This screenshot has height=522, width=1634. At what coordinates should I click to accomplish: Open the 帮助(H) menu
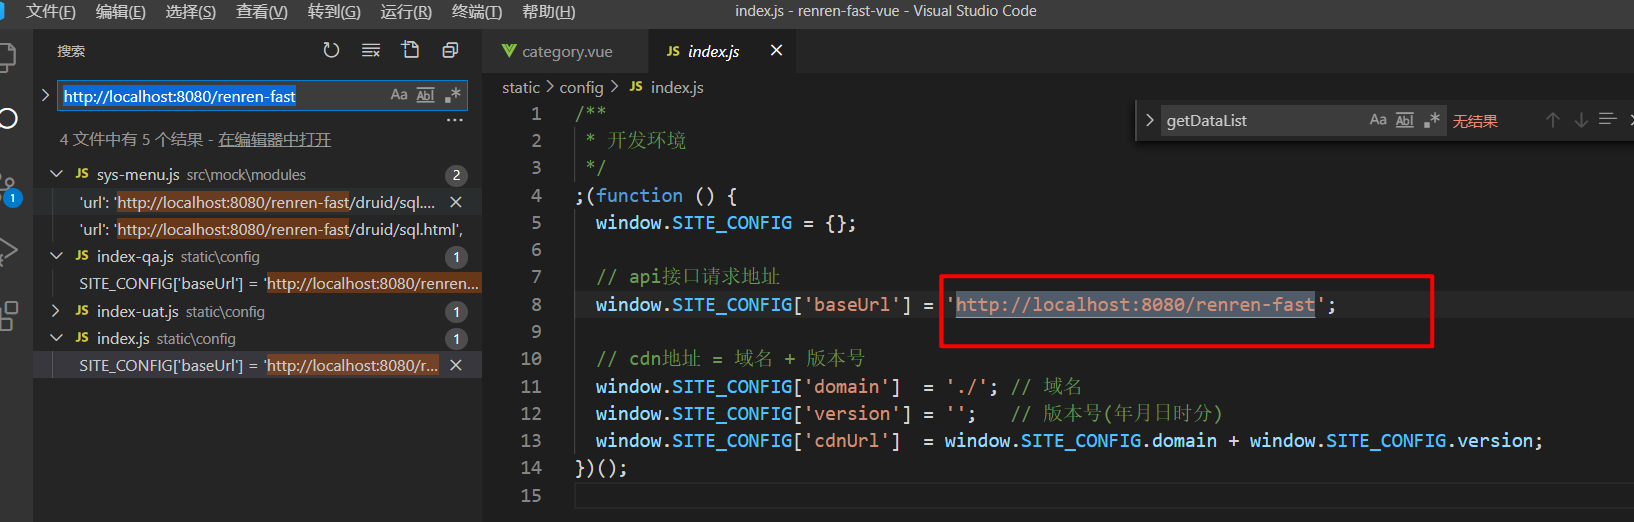point(548,11)
